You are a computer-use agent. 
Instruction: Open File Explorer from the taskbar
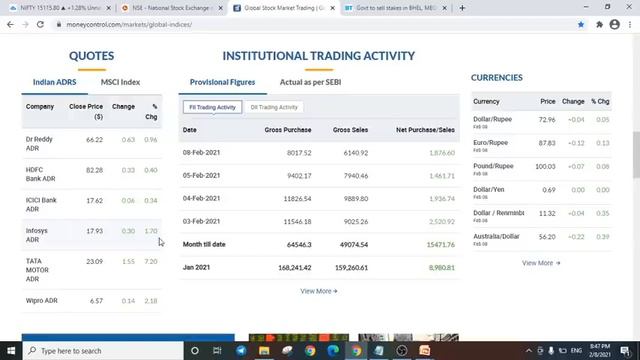(264, 351)
